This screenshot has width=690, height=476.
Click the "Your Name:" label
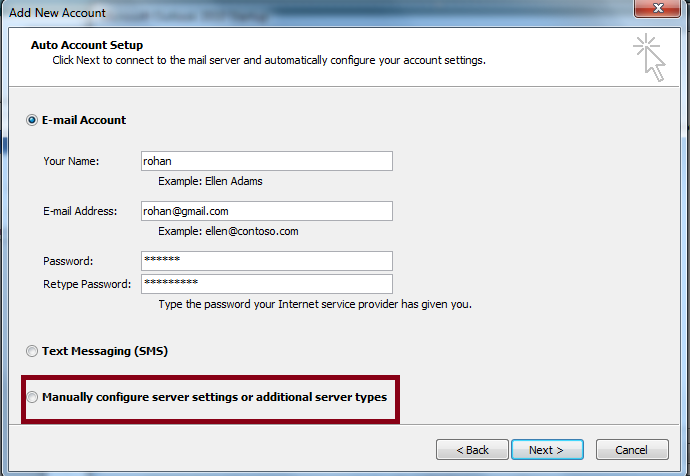73,161
